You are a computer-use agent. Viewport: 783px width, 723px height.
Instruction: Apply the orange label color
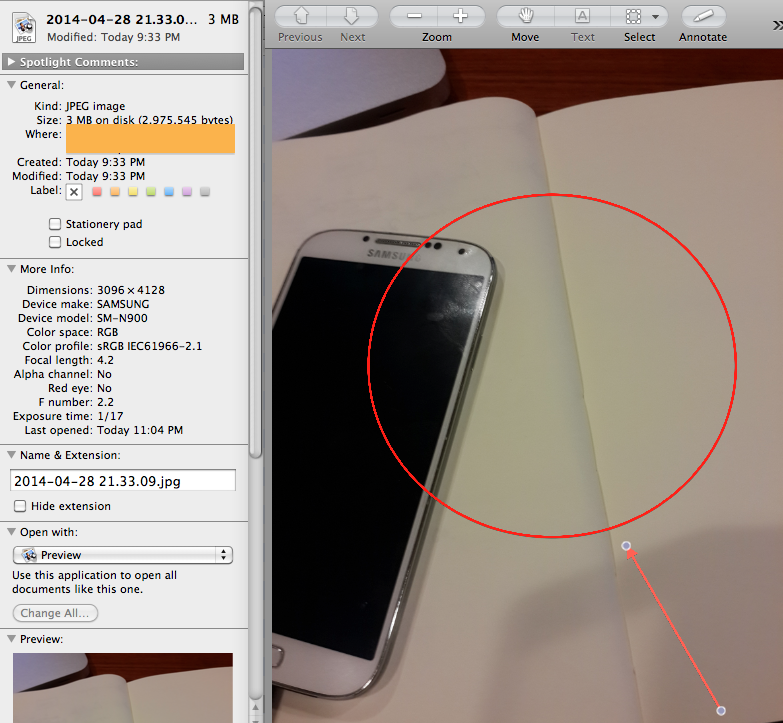tap(115, 192)
